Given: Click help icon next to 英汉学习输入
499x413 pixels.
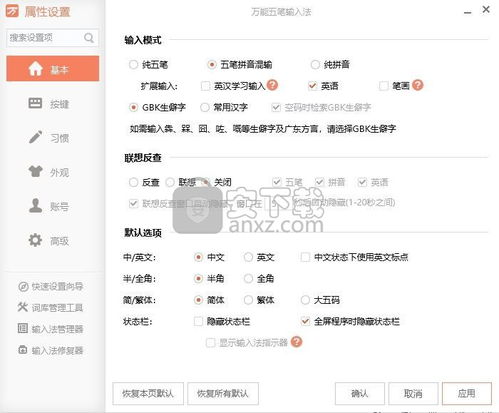Looking at the screenshot, I should point(272,85).
